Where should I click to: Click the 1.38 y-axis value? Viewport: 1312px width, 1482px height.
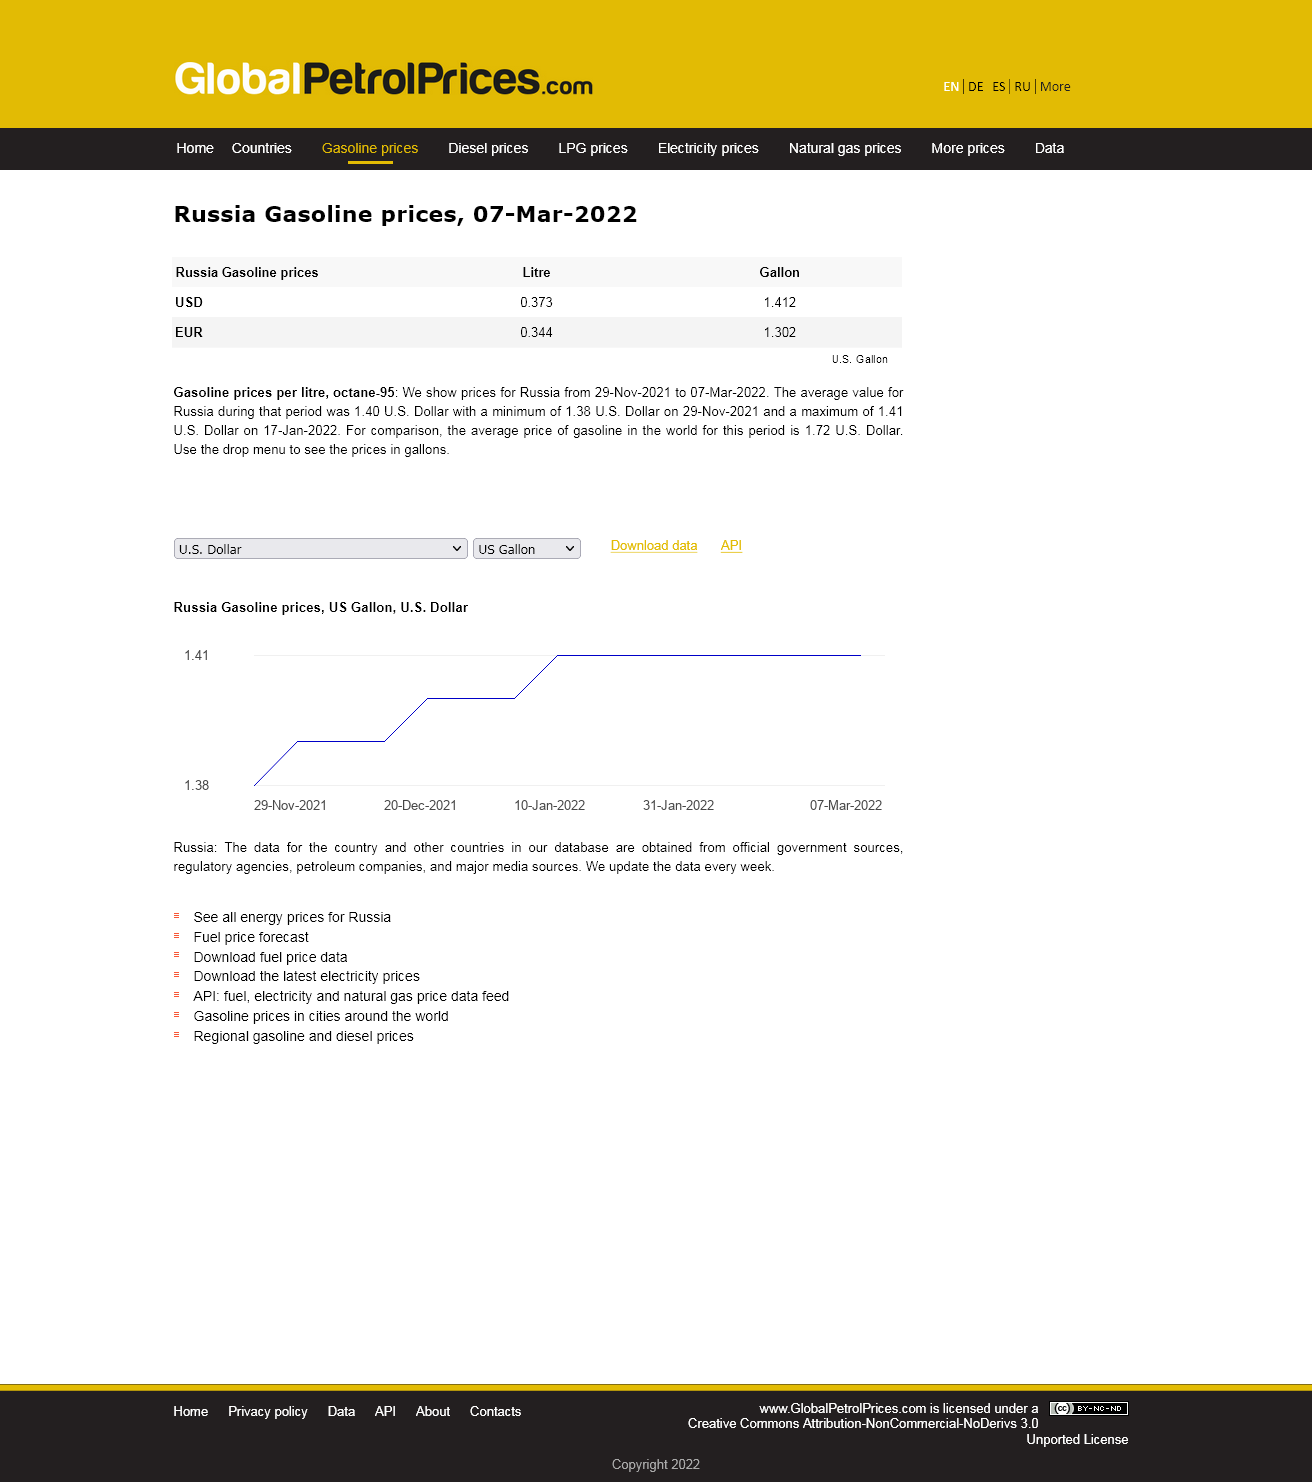pyautogui.click(x=197, y=785)
